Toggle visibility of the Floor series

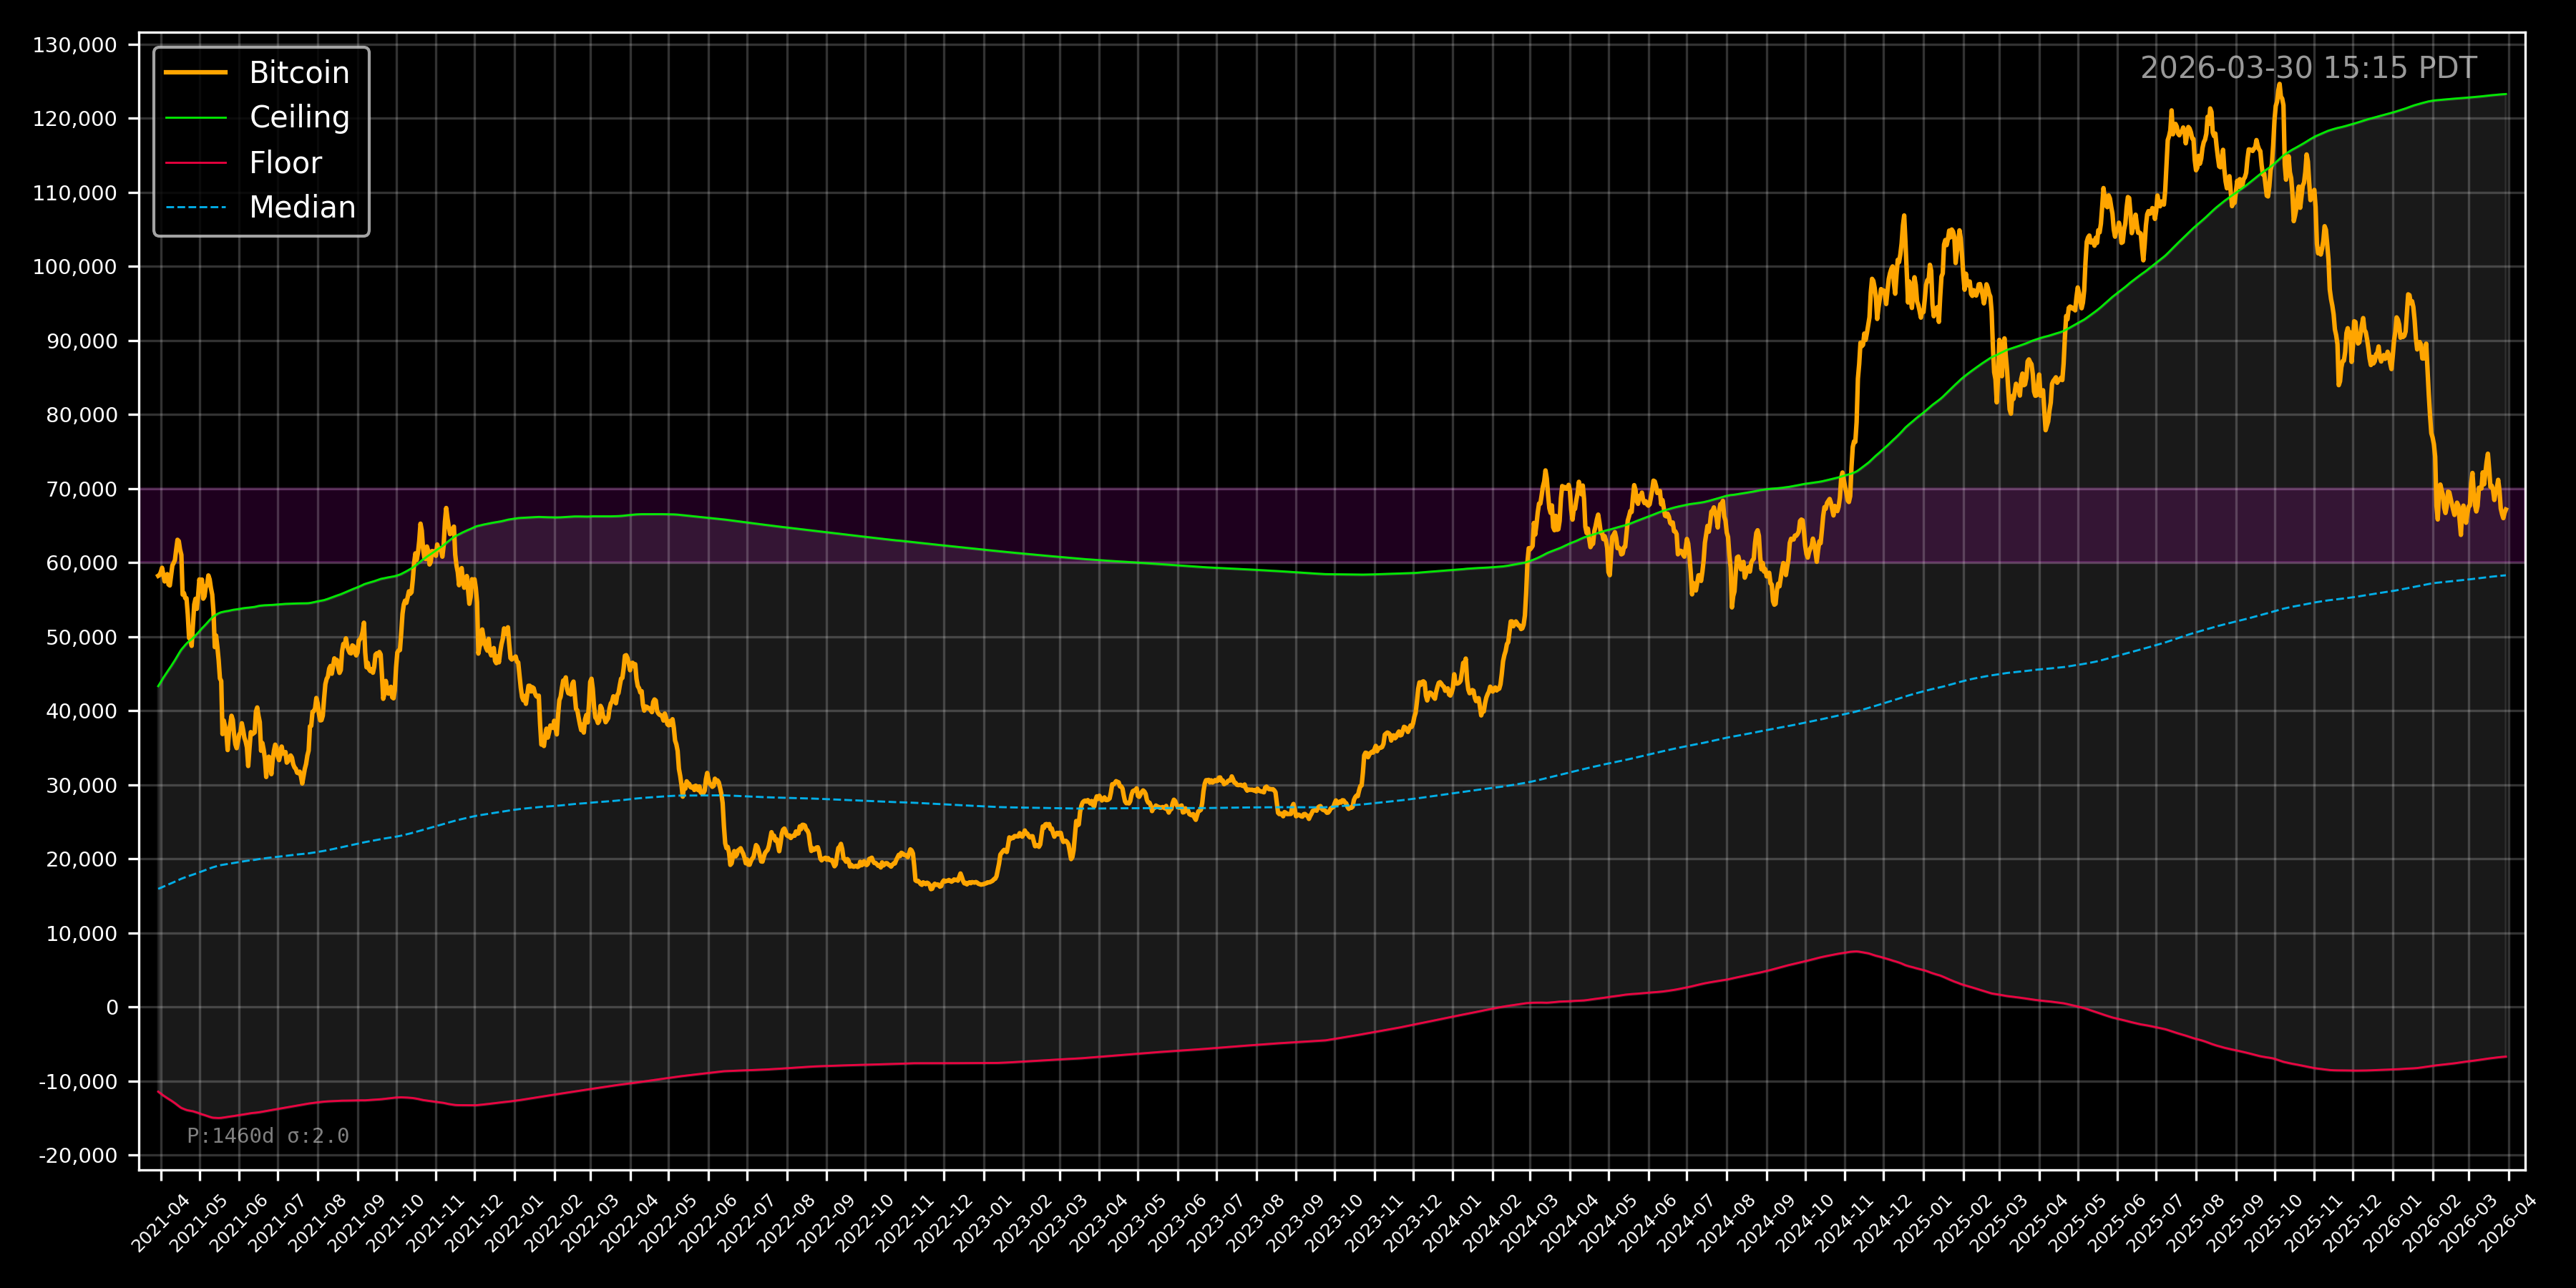click(286, 162)
